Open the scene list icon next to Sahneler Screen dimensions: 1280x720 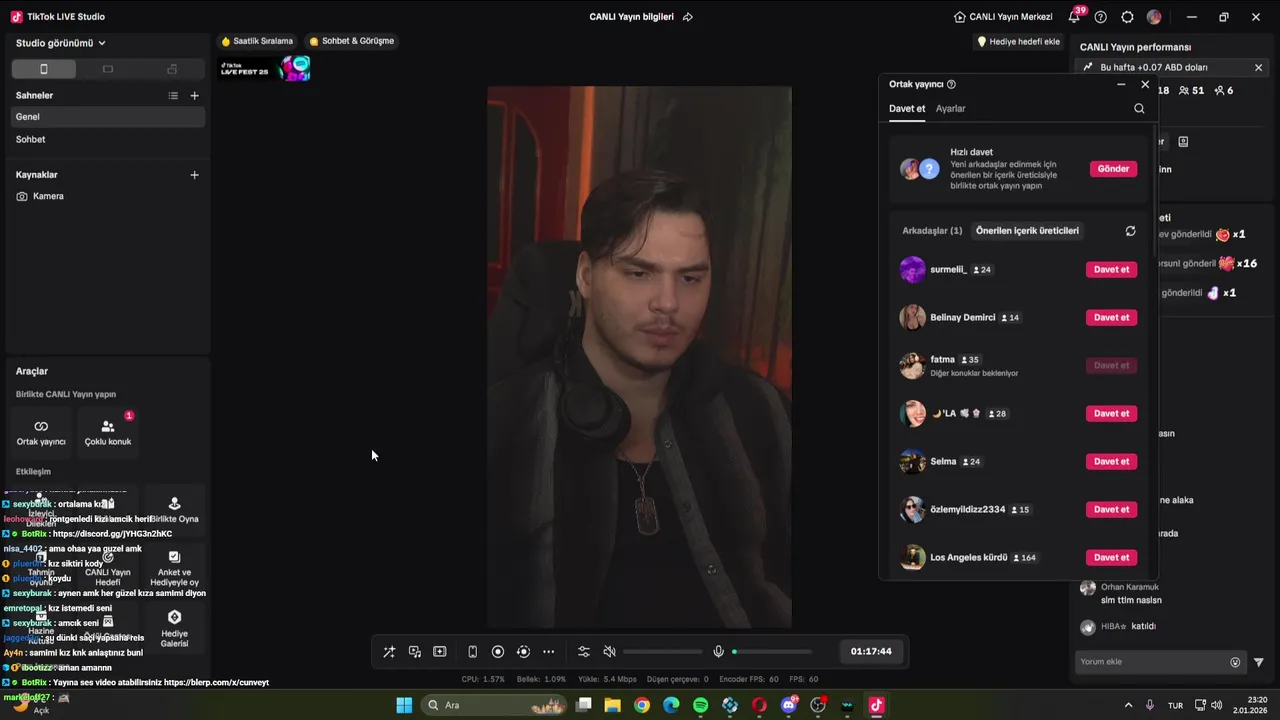coord(173,95)
